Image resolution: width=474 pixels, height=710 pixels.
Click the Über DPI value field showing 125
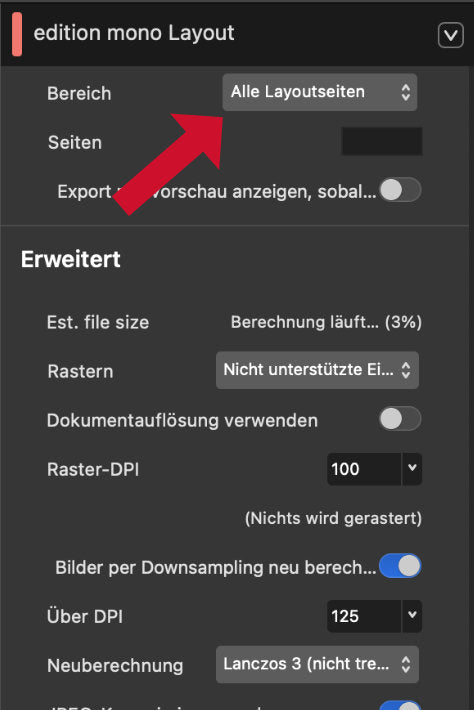pyautogui.click(x=364, y=616)
